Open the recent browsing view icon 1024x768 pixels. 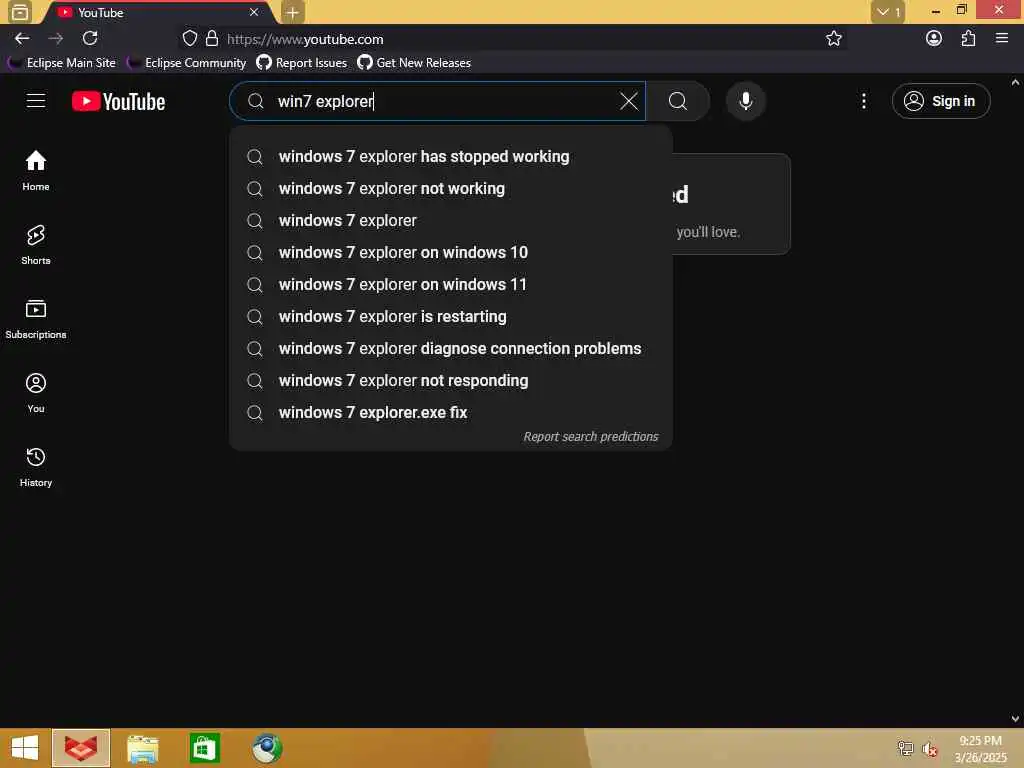pyautogui.click(x=20, y=12)
